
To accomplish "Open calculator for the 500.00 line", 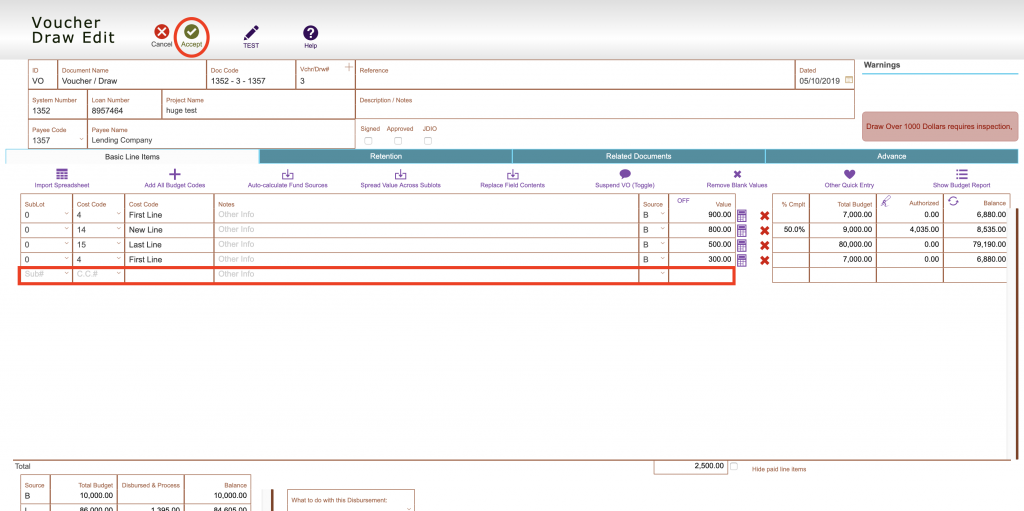I will click(x=742, y=245).
